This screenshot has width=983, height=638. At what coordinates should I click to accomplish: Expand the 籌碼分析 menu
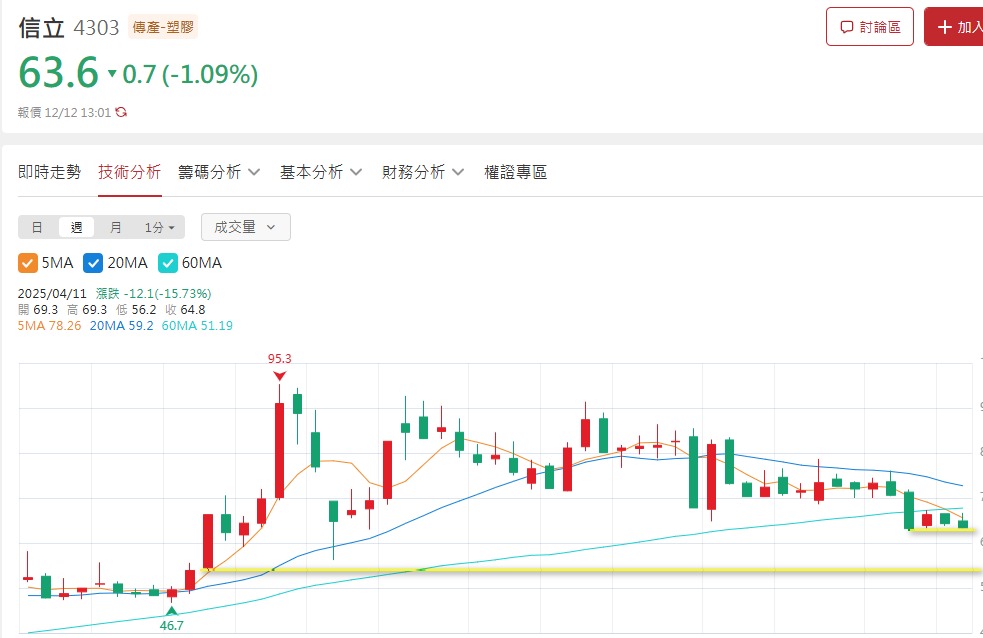coord(219,172)
